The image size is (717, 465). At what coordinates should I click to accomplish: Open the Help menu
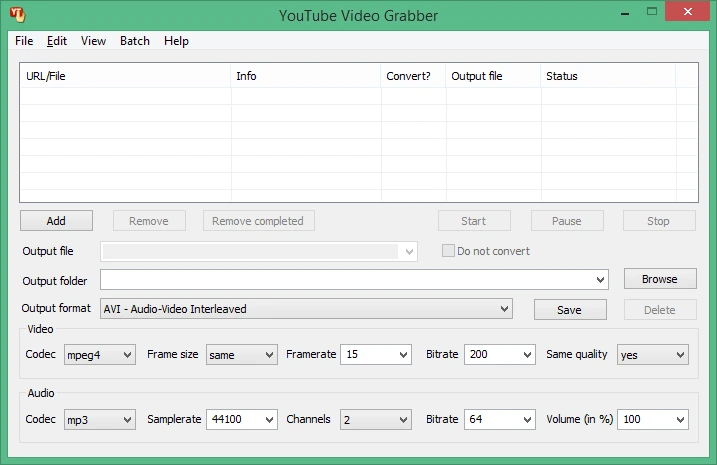pyautogui.click(x=177, y=41)
